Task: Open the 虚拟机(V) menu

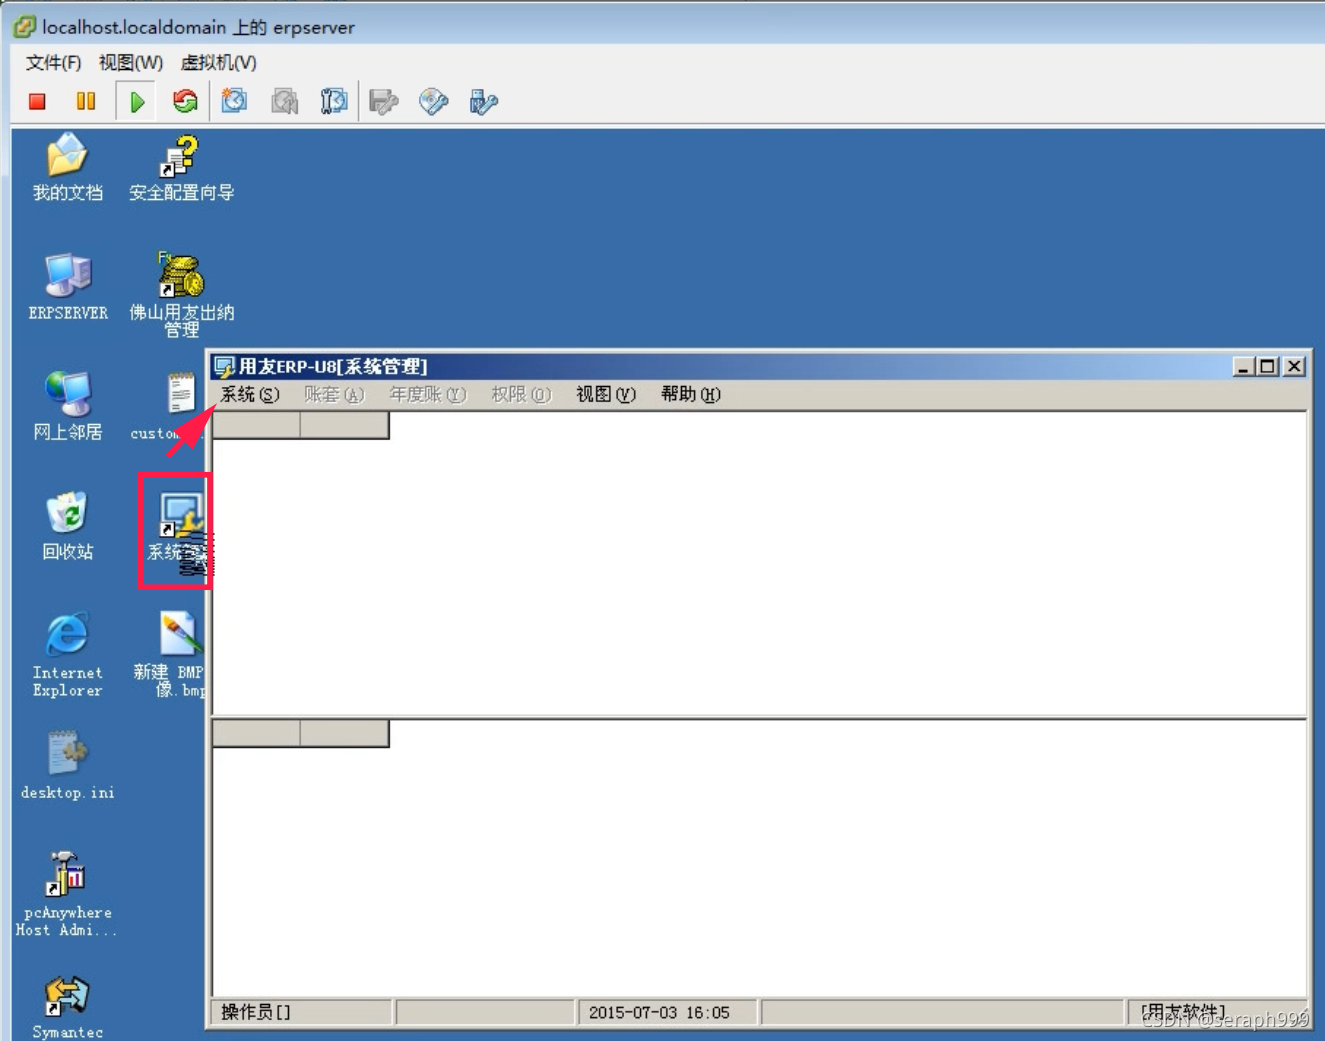Action: (218, 62)
